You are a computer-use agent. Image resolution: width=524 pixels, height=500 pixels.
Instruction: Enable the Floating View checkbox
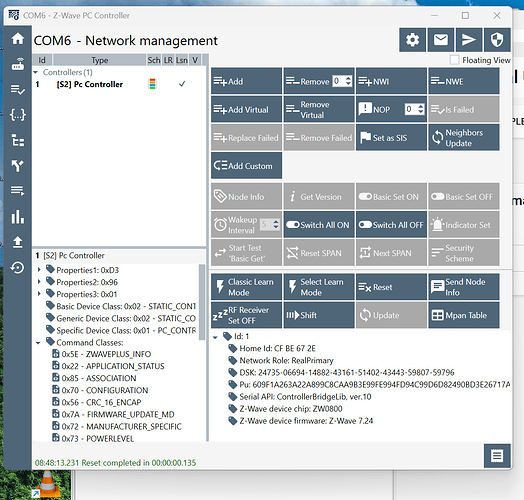(454, 60)
